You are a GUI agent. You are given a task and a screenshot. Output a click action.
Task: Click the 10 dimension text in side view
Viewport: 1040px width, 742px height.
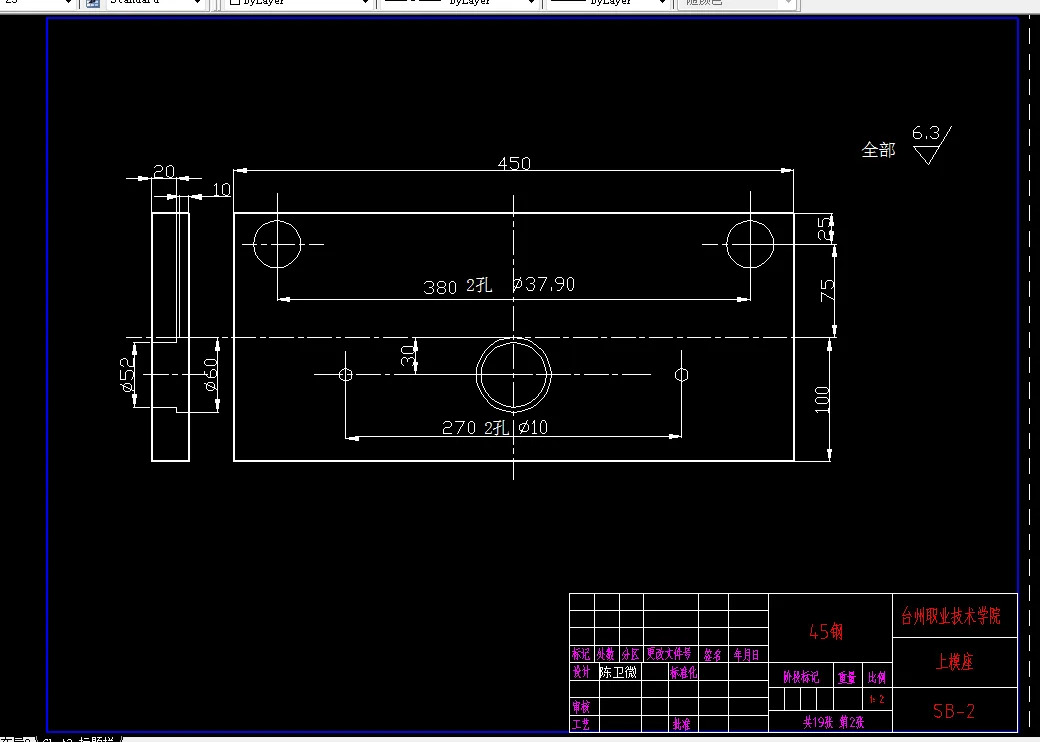[222, 190]
